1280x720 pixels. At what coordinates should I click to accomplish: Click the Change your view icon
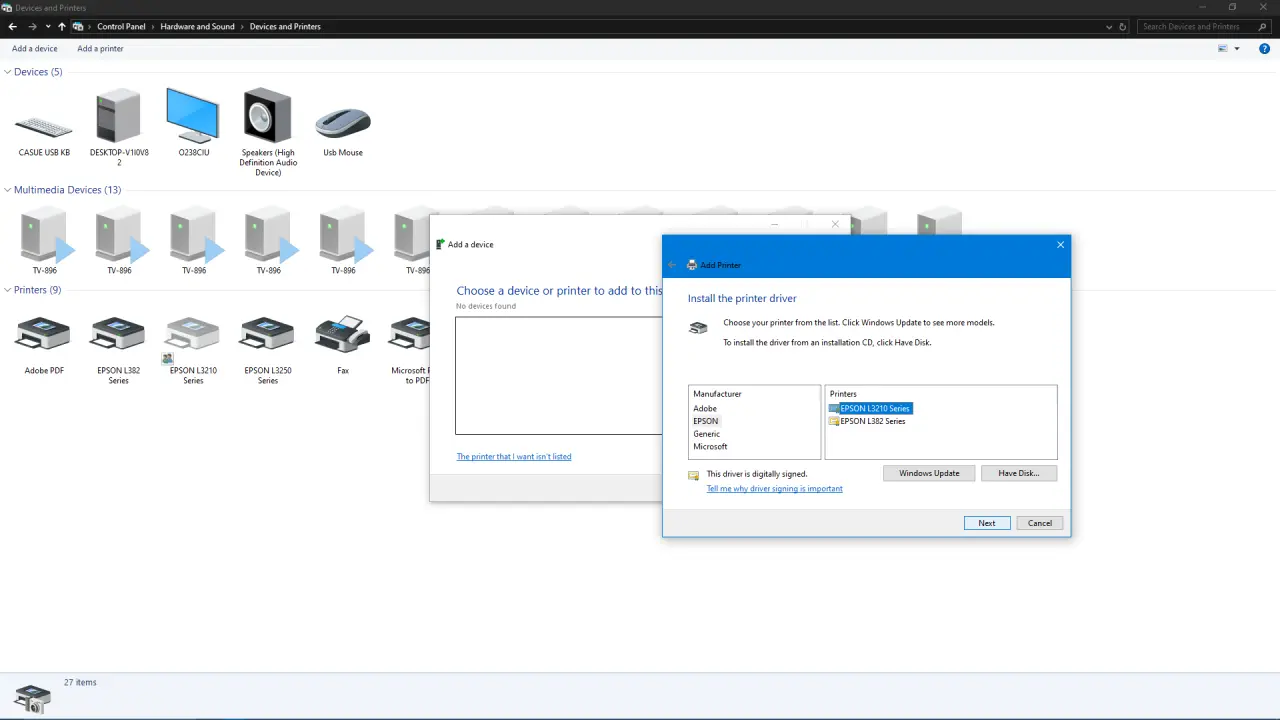(x=1223, y=48)
